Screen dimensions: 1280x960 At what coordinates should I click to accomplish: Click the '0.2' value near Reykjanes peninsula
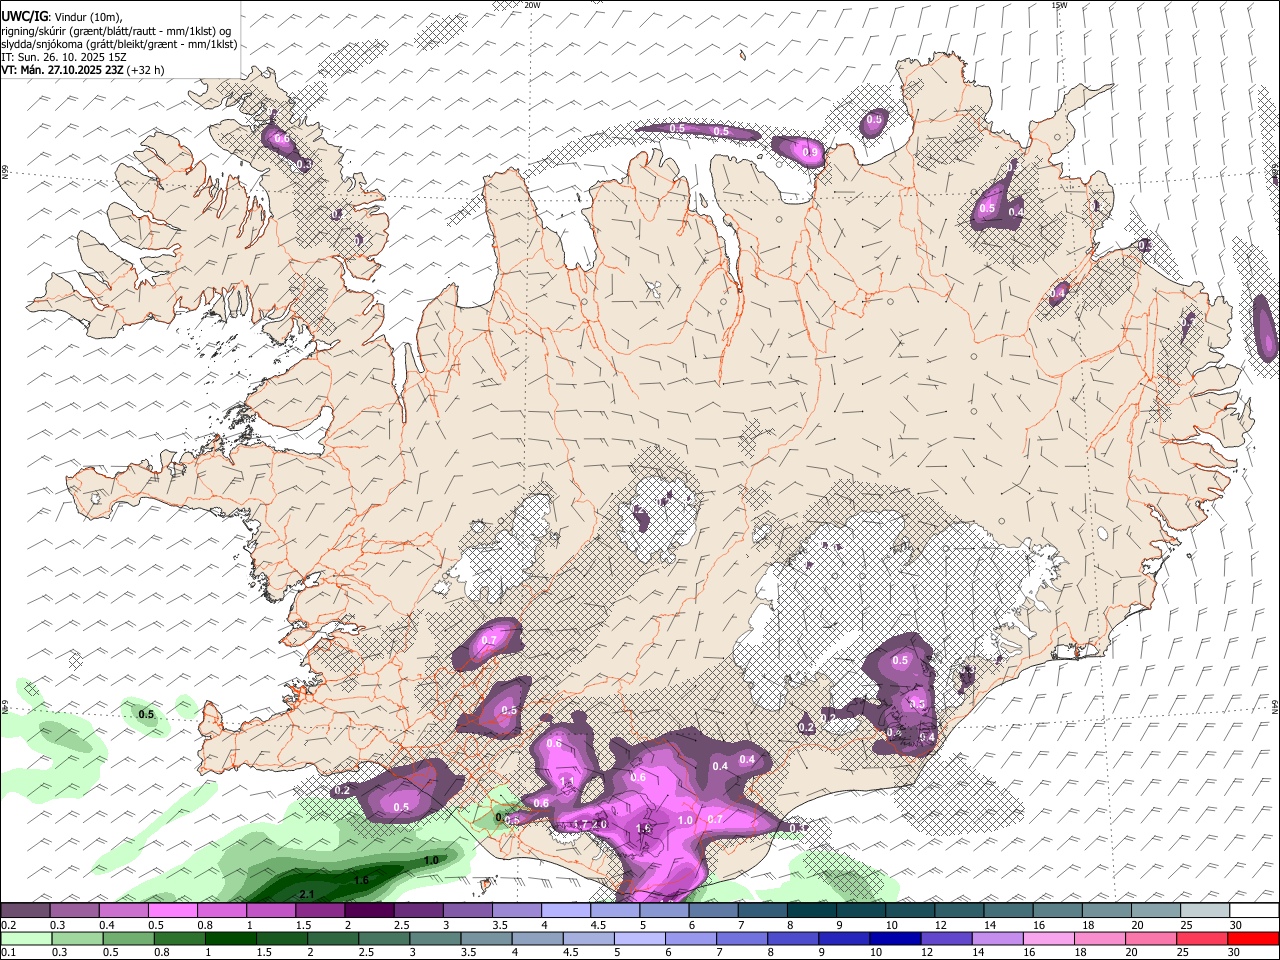pos(342,790)
